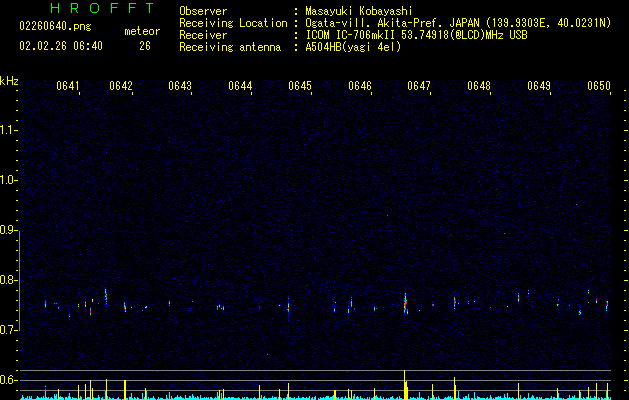
Task: Click the 0641 time marker
Action: (68, 86)
